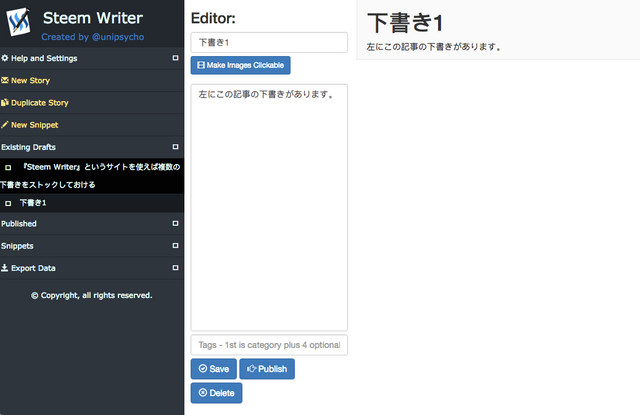Image resolution: width=640 pixels, height=415 pixels.
Task: Open Help and Settings in the sidebar
Action: (92, 58)
